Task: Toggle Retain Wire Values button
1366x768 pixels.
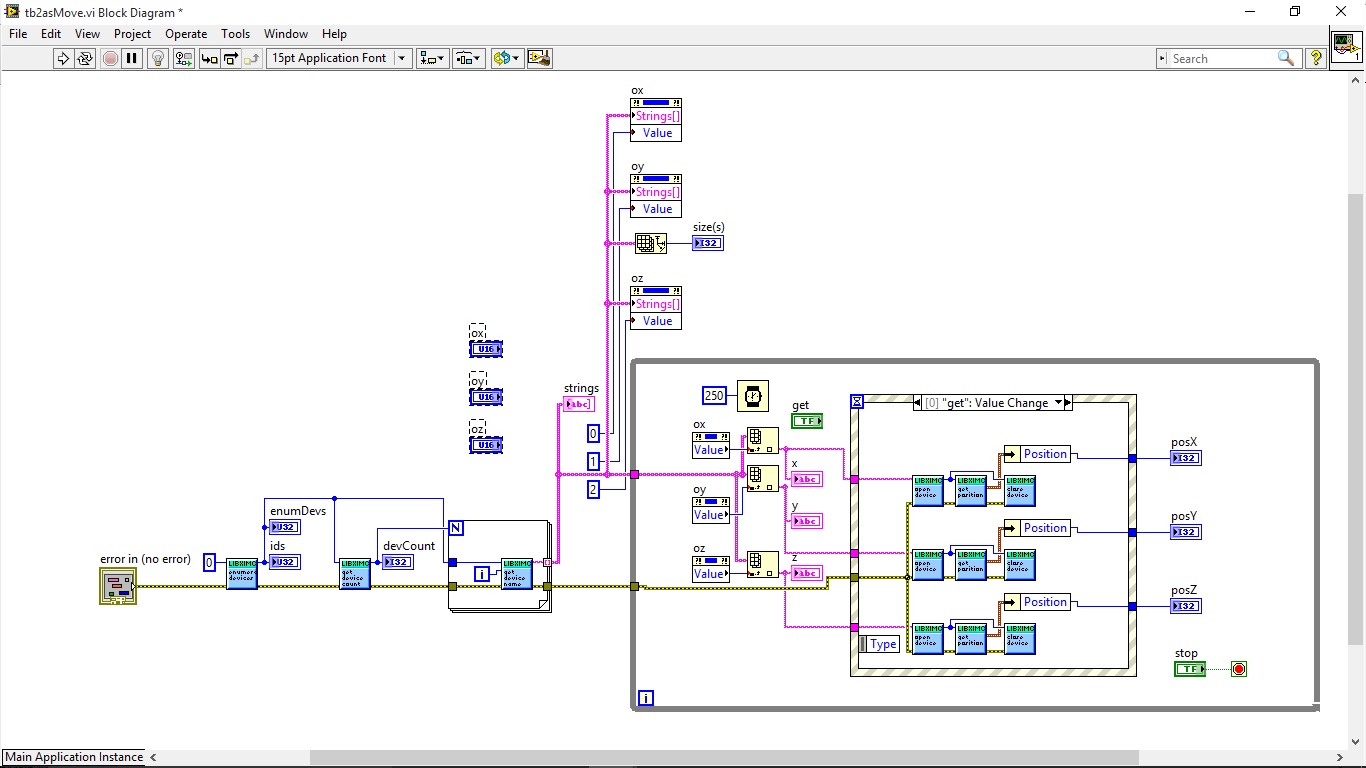Action: (184, 59)
